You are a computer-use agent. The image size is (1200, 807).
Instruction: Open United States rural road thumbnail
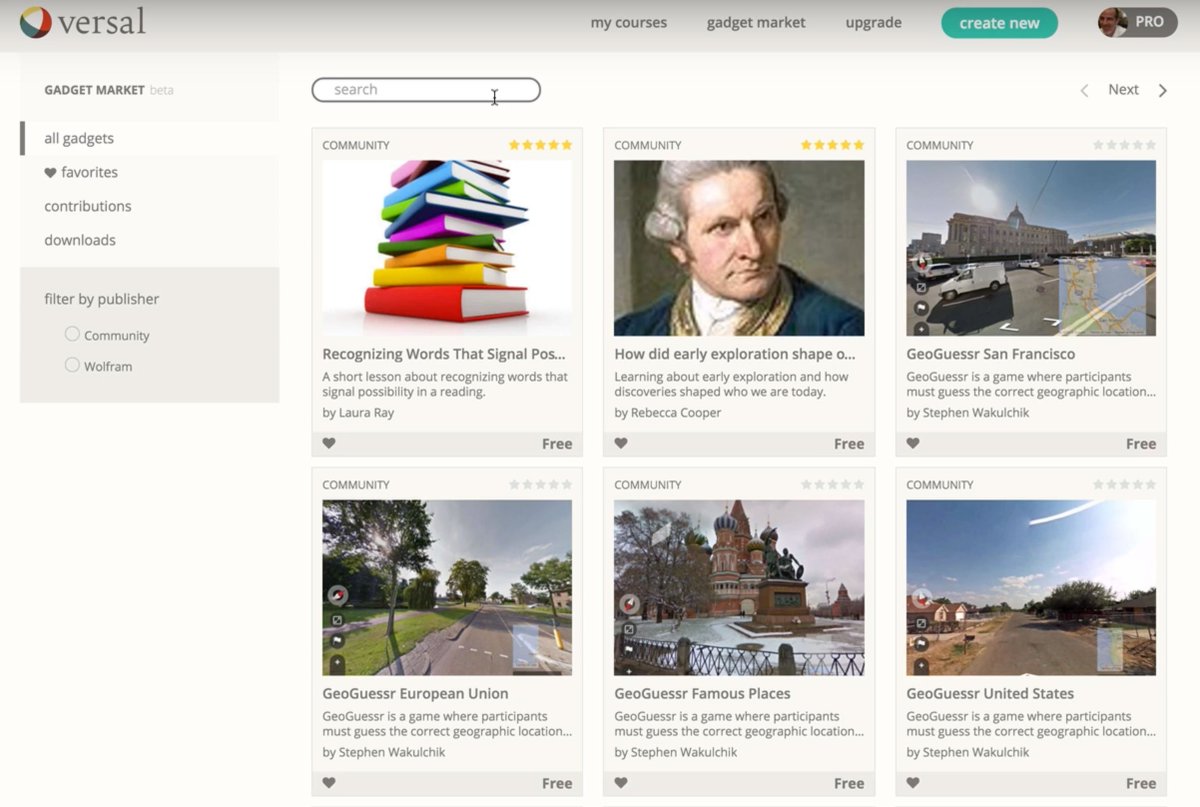[1031, 588]
